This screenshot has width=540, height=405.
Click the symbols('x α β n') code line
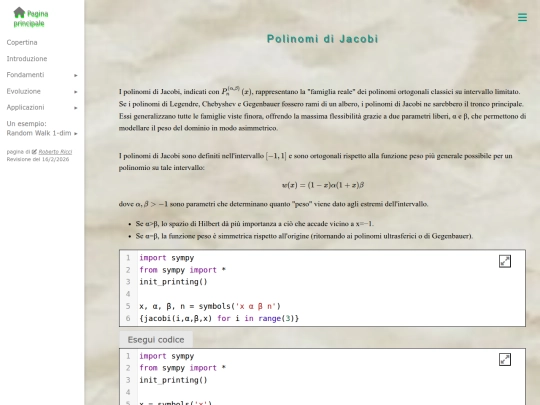pyautogui.click(x=210, y=306)
